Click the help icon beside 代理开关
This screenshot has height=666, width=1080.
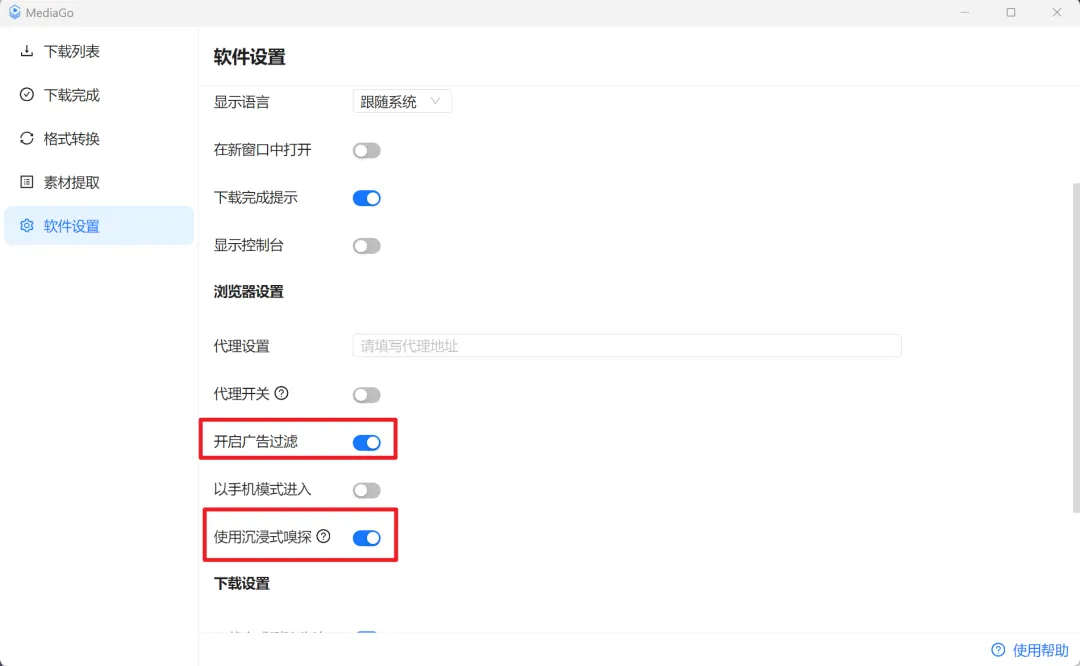(x=281, y=393)
